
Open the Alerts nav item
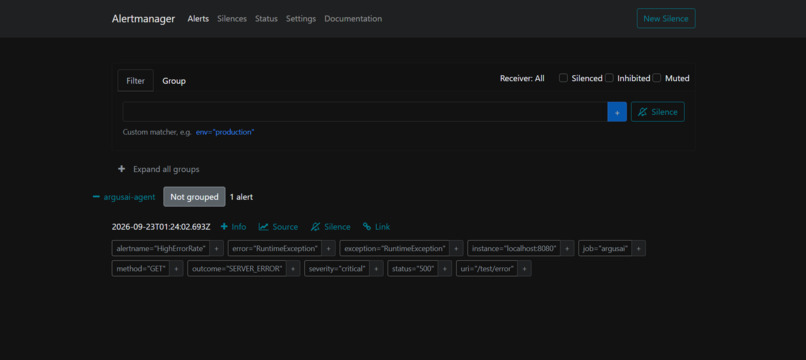click(x=198, y=19)
